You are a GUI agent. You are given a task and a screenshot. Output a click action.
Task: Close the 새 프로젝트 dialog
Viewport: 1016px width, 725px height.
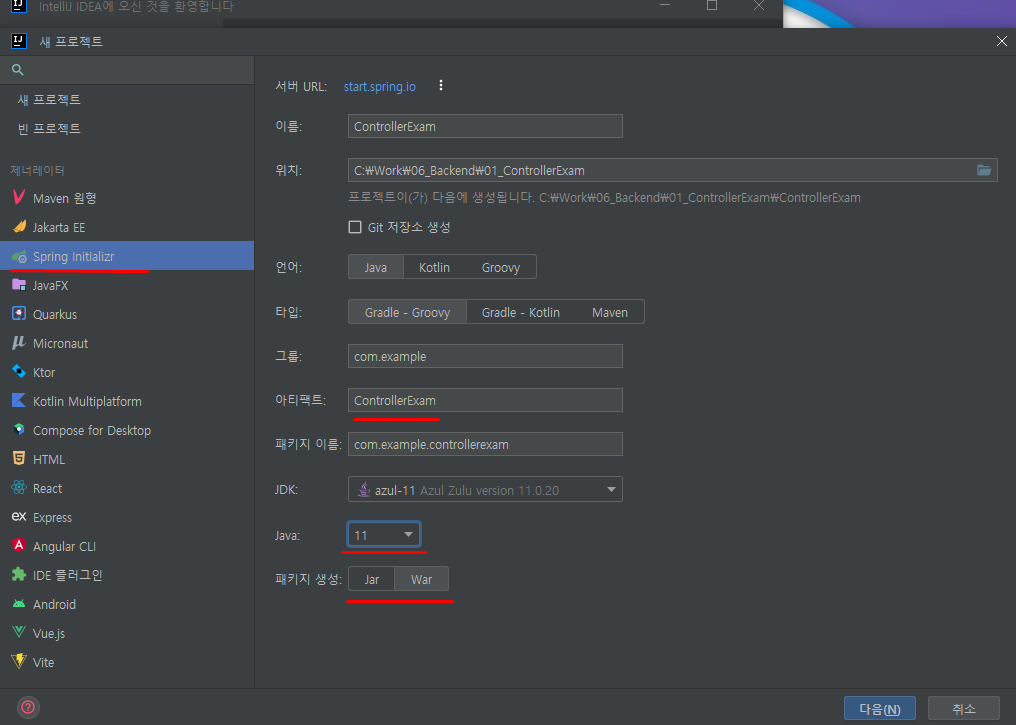1002,41
